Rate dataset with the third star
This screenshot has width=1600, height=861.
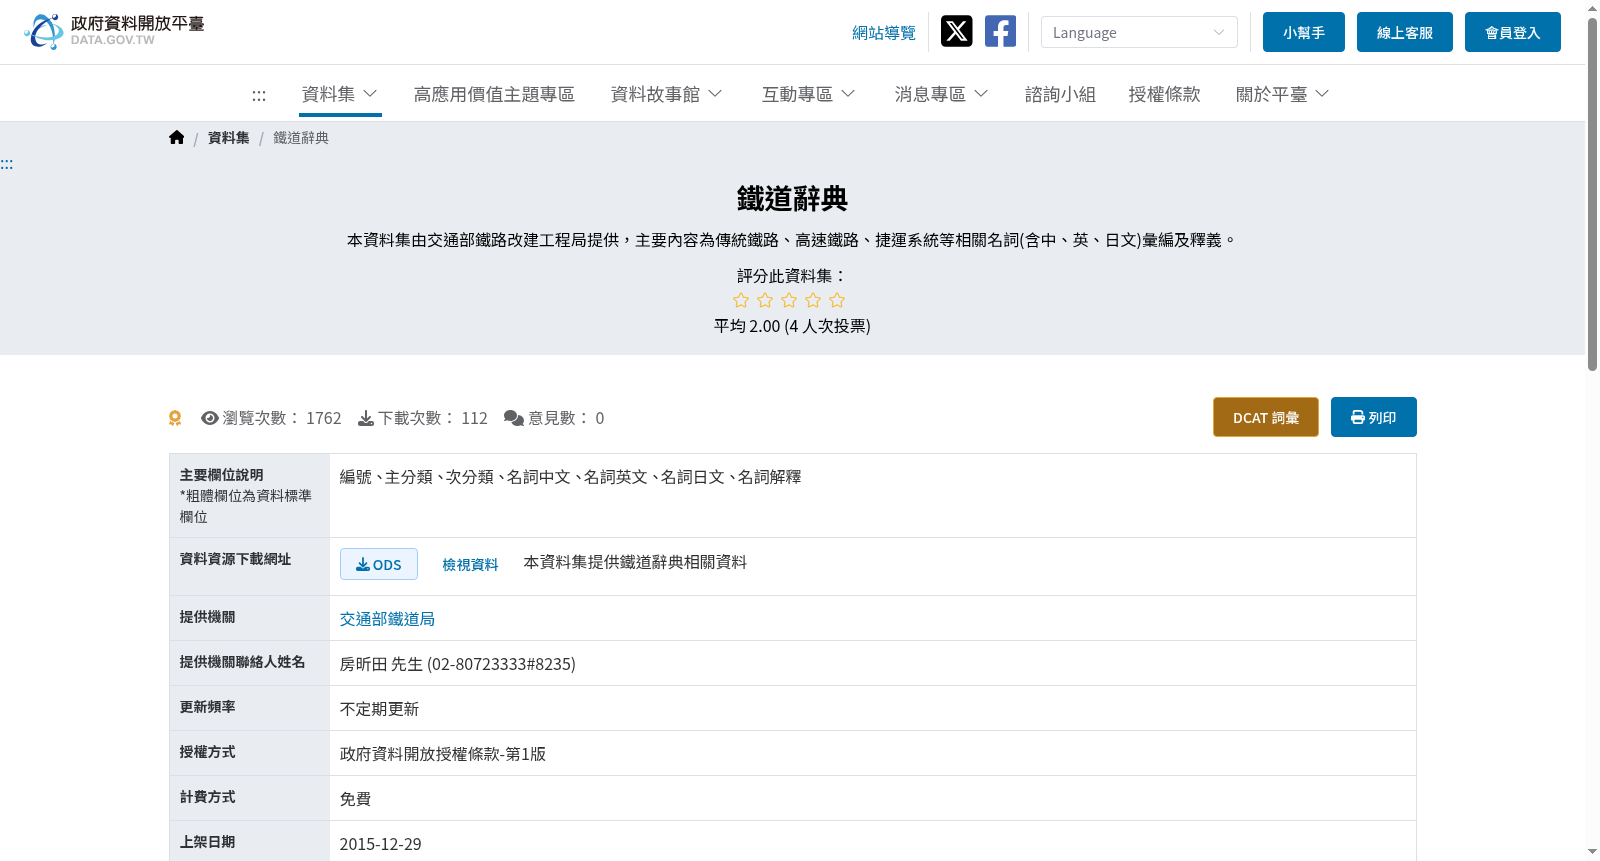pos(789,300)
